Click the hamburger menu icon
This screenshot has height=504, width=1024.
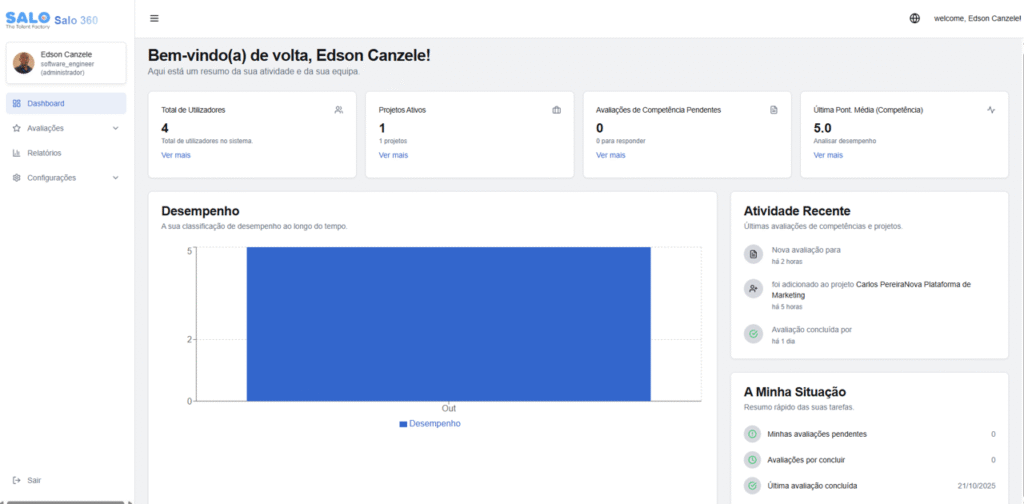154,18
